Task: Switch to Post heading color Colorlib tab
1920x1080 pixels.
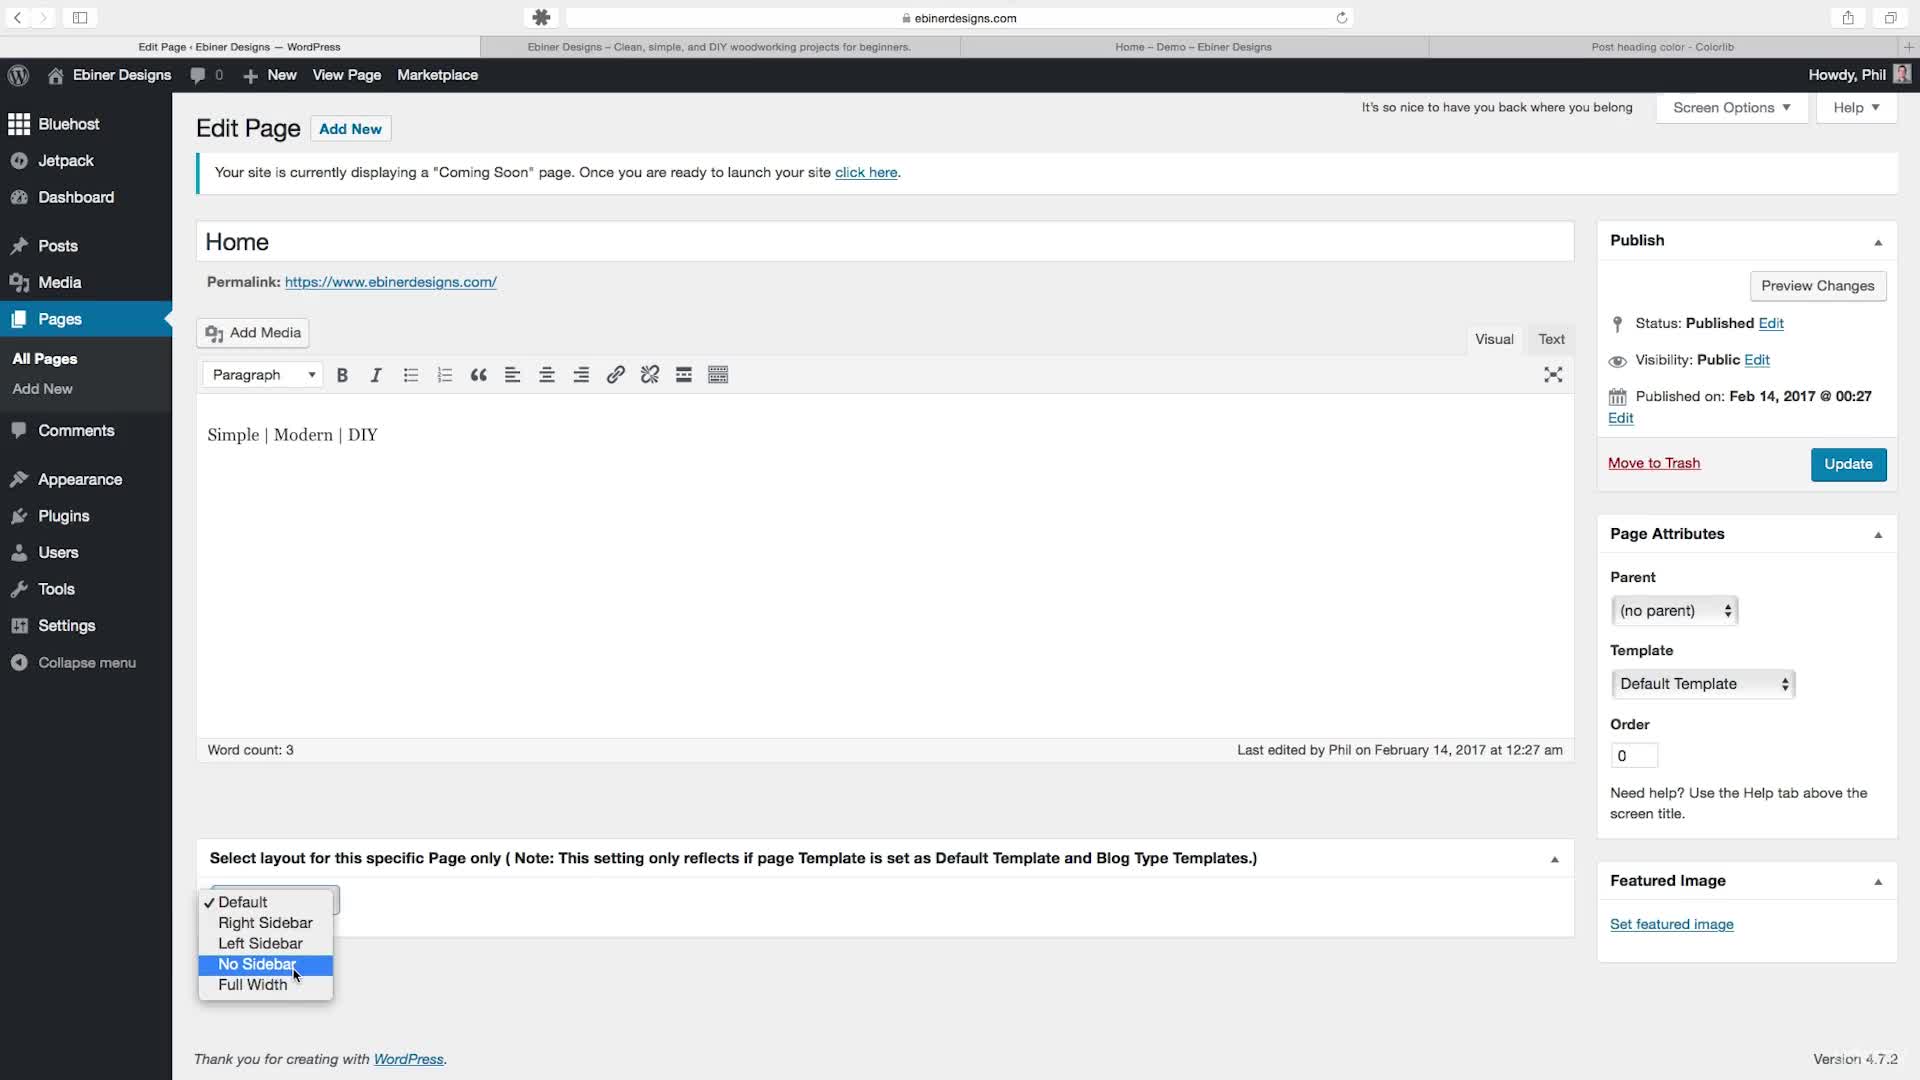Action: (x=1662, y=47)
